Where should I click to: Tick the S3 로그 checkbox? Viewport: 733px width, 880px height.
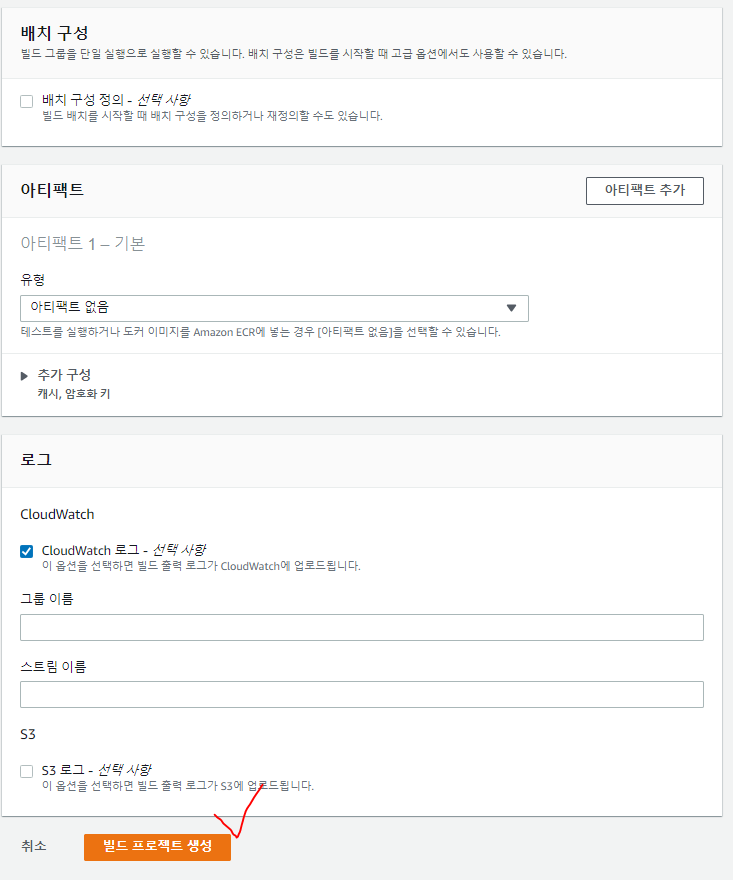(27, 771)
